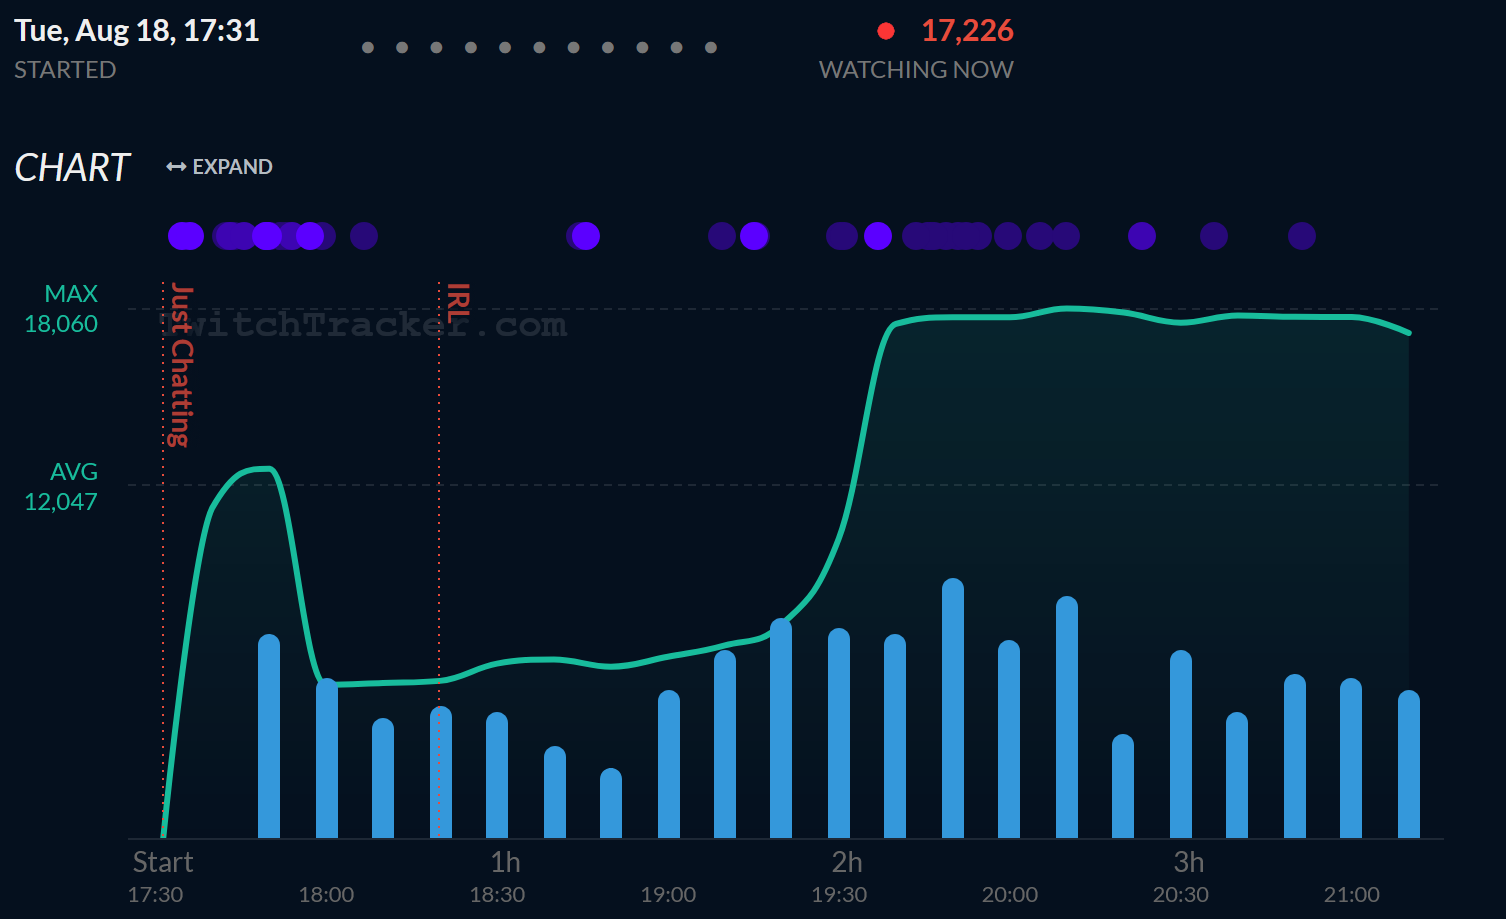Click the '21:00' time label
Screen dimensions: 1506x919
(1352, 895)
